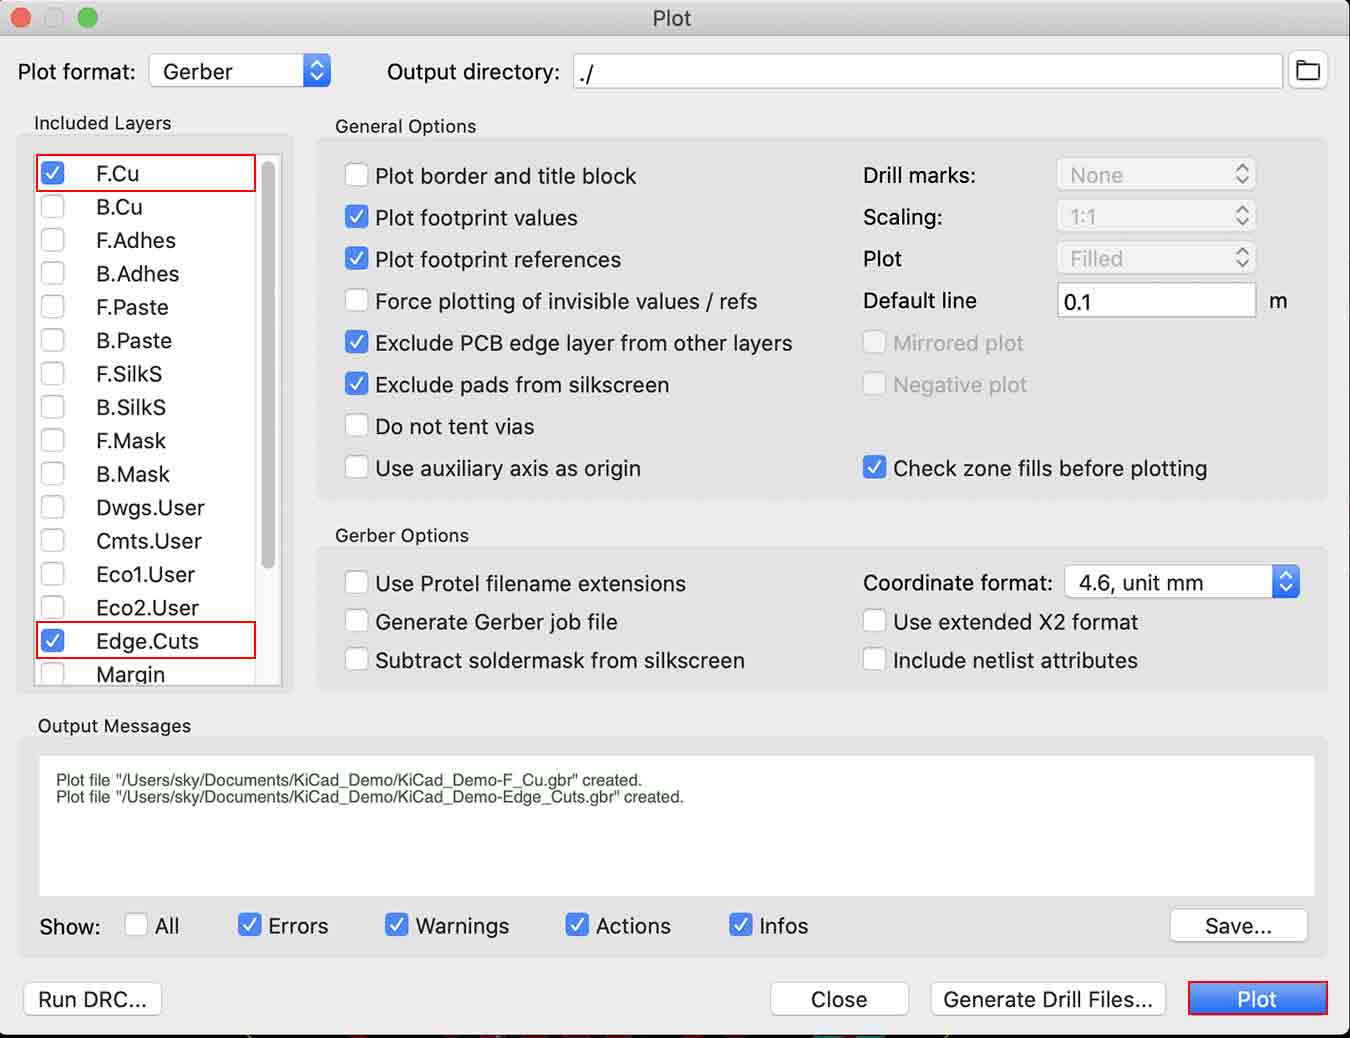Show All output messages

pyautogui.click(x=137, y=925)
